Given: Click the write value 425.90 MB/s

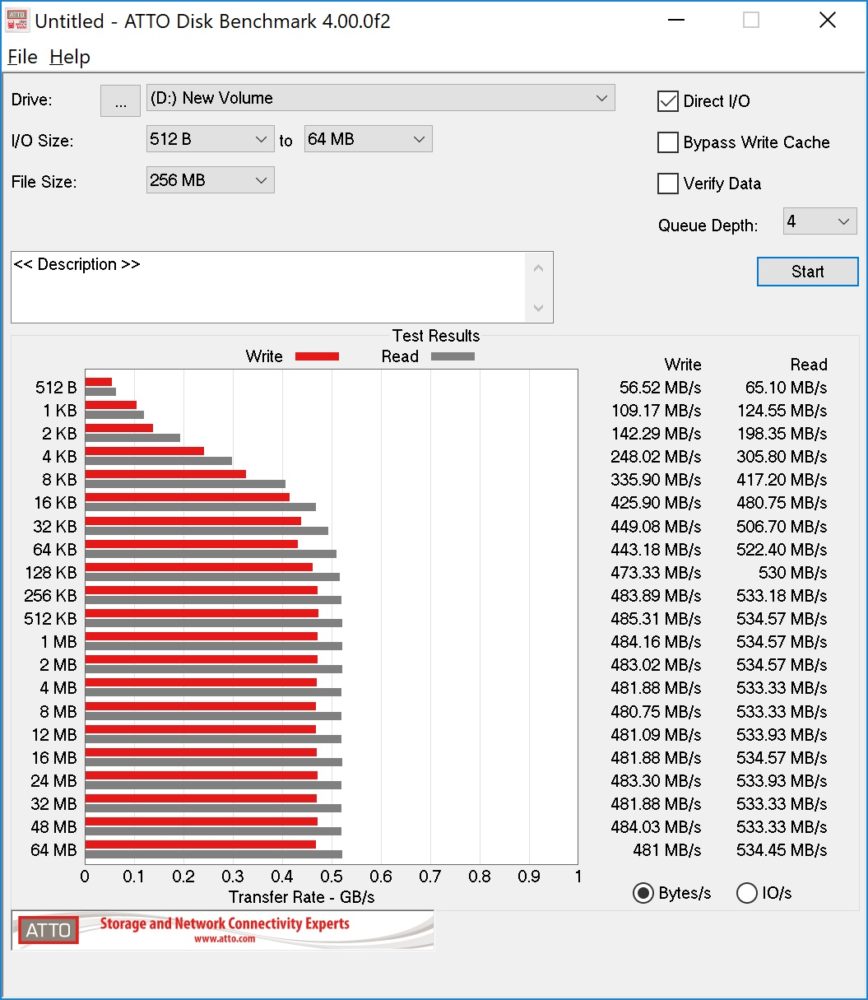Looking at the screenshot, I should click(656, 503).
